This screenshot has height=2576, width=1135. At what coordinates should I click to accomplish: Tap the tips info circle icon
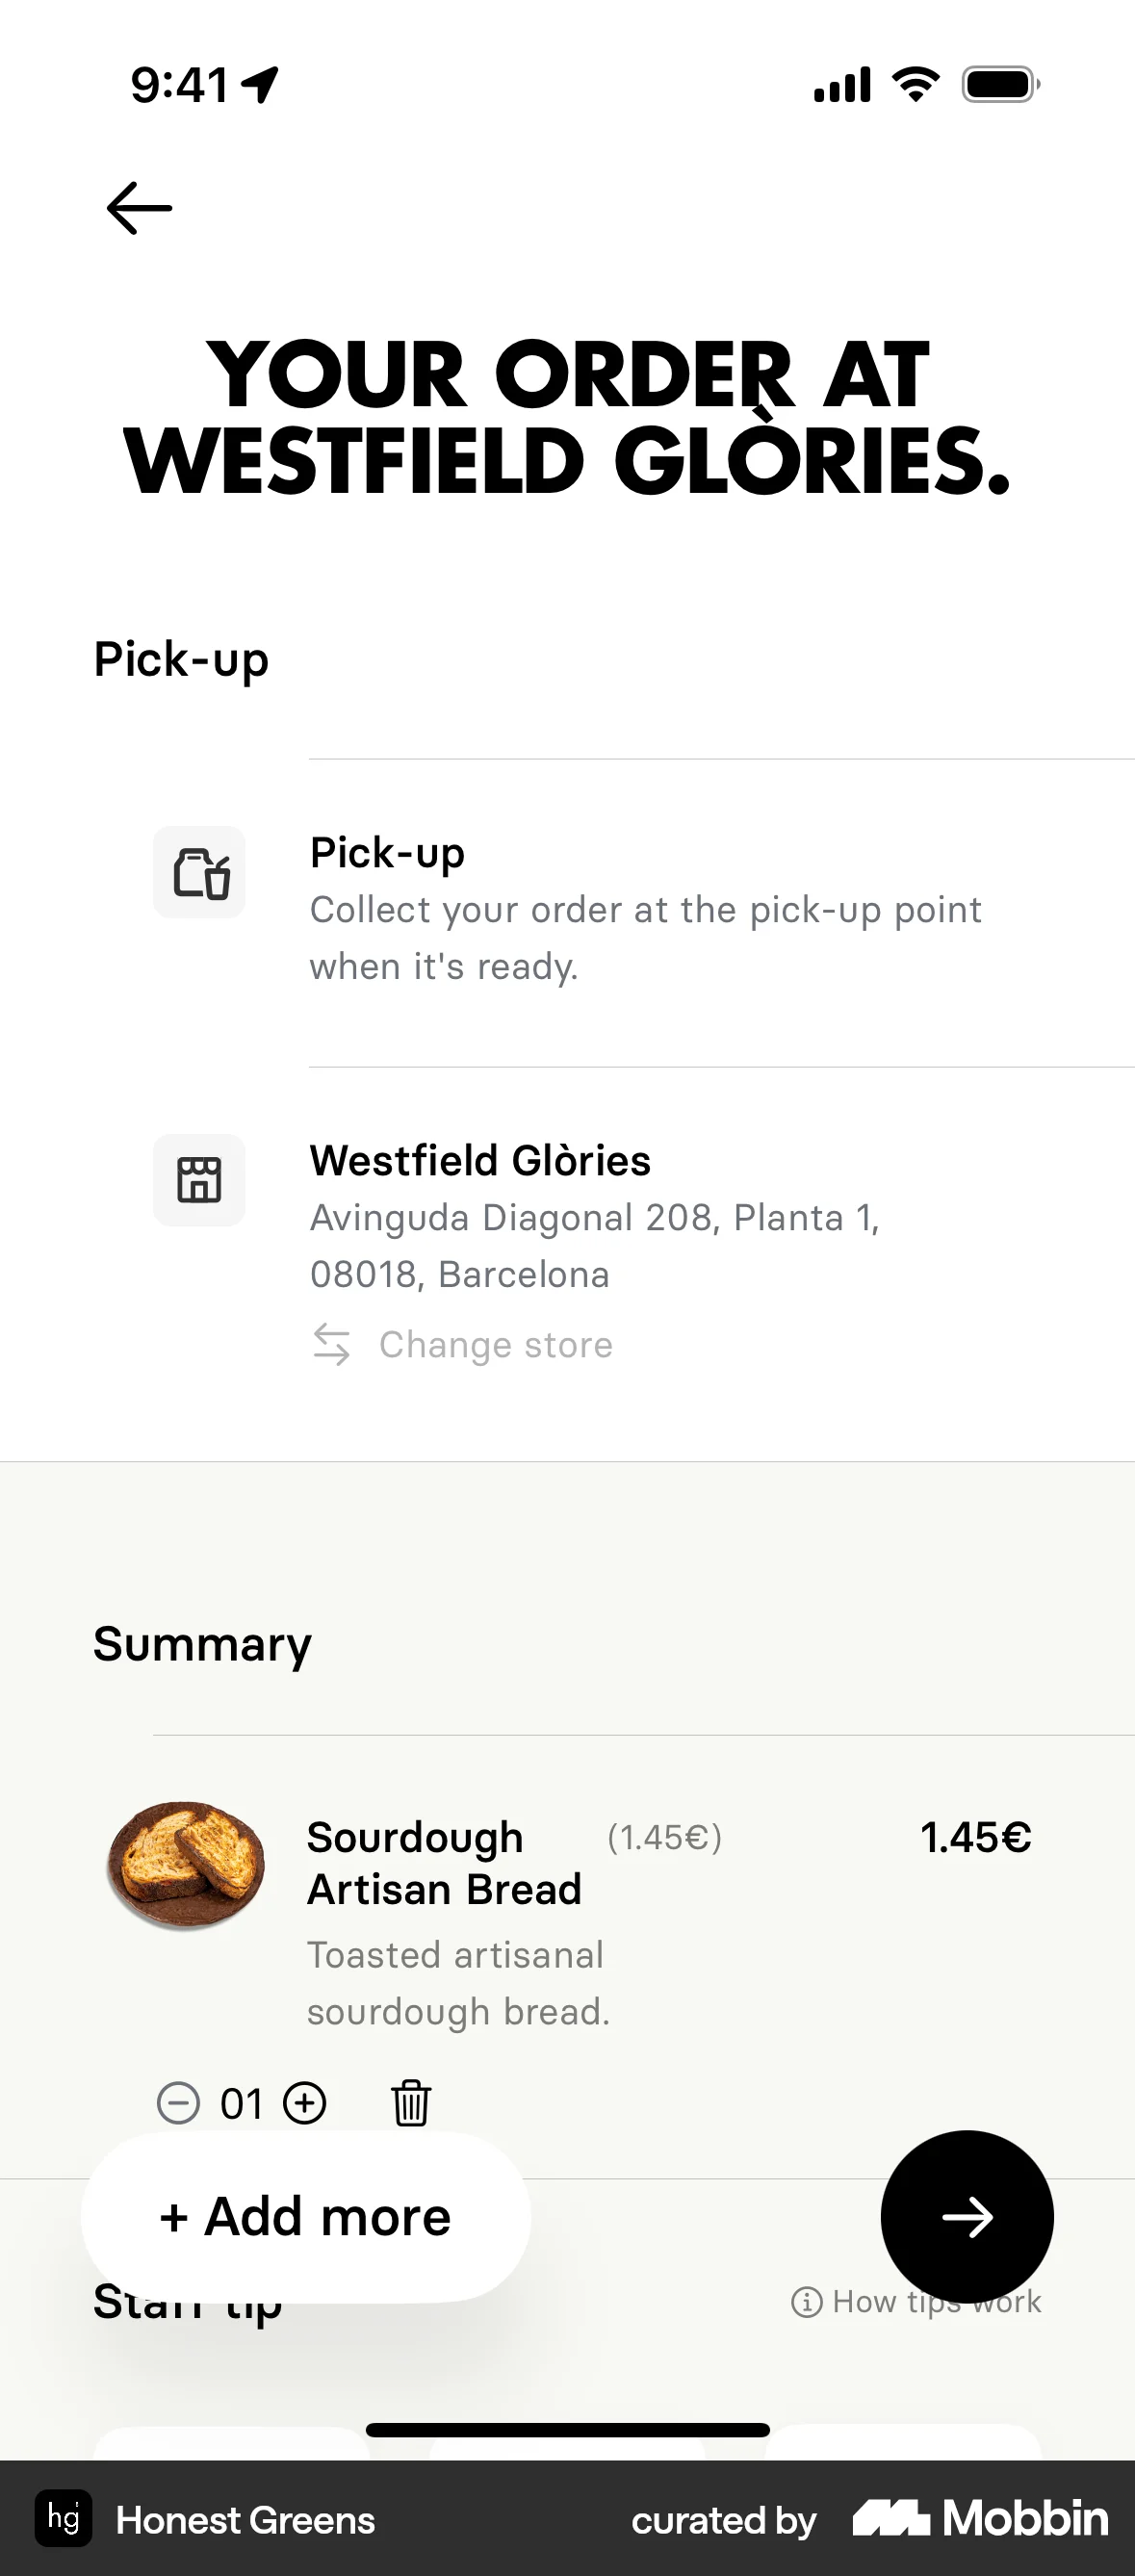(806, 2303)
